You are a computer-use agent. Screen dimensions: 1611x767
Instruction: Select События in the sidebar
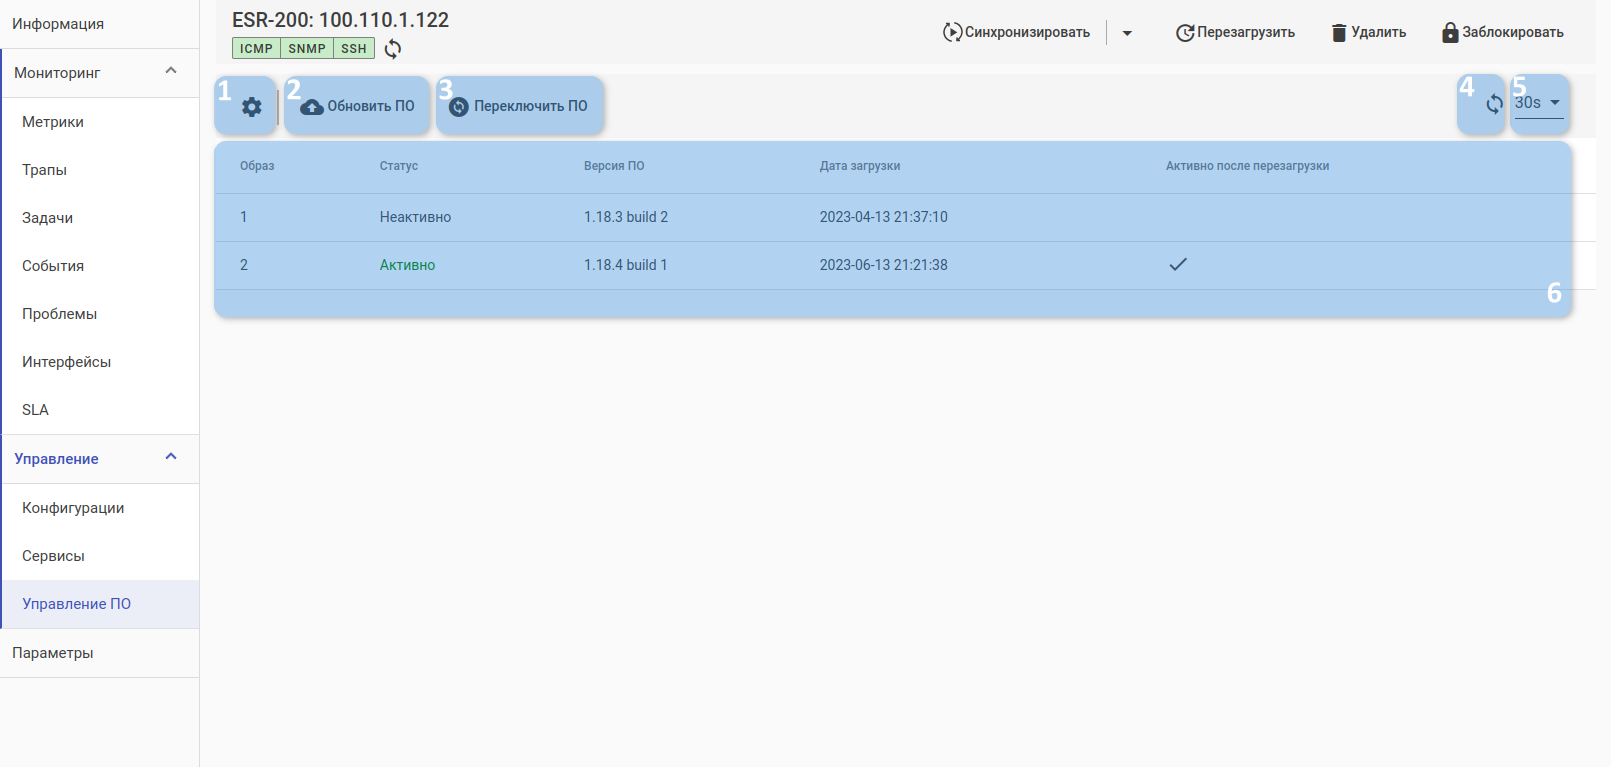53,266
